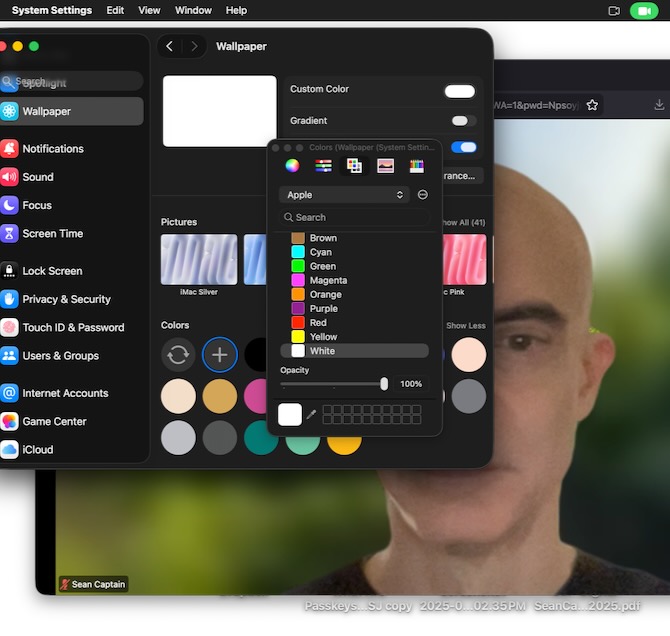Image resolution: width=670 pixels, height=636 pixels.
Task: Choose the pink iMac wallpaper thumbnail
Action: tap(464, 259)
